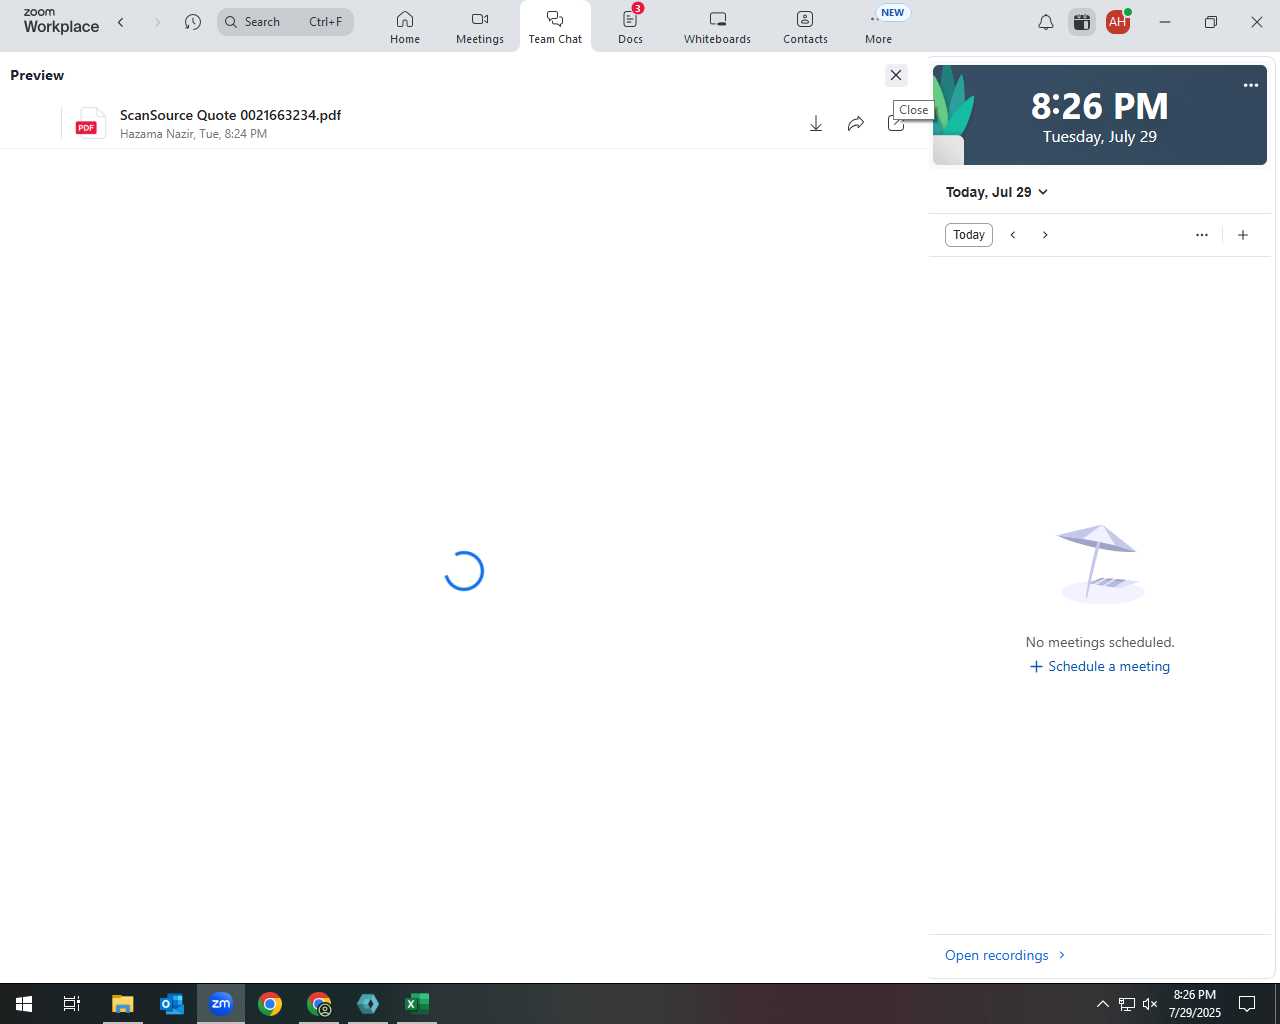Switch to the Meetings tab
Screen dimensions: 1280x1024
(x=480, y=27)
